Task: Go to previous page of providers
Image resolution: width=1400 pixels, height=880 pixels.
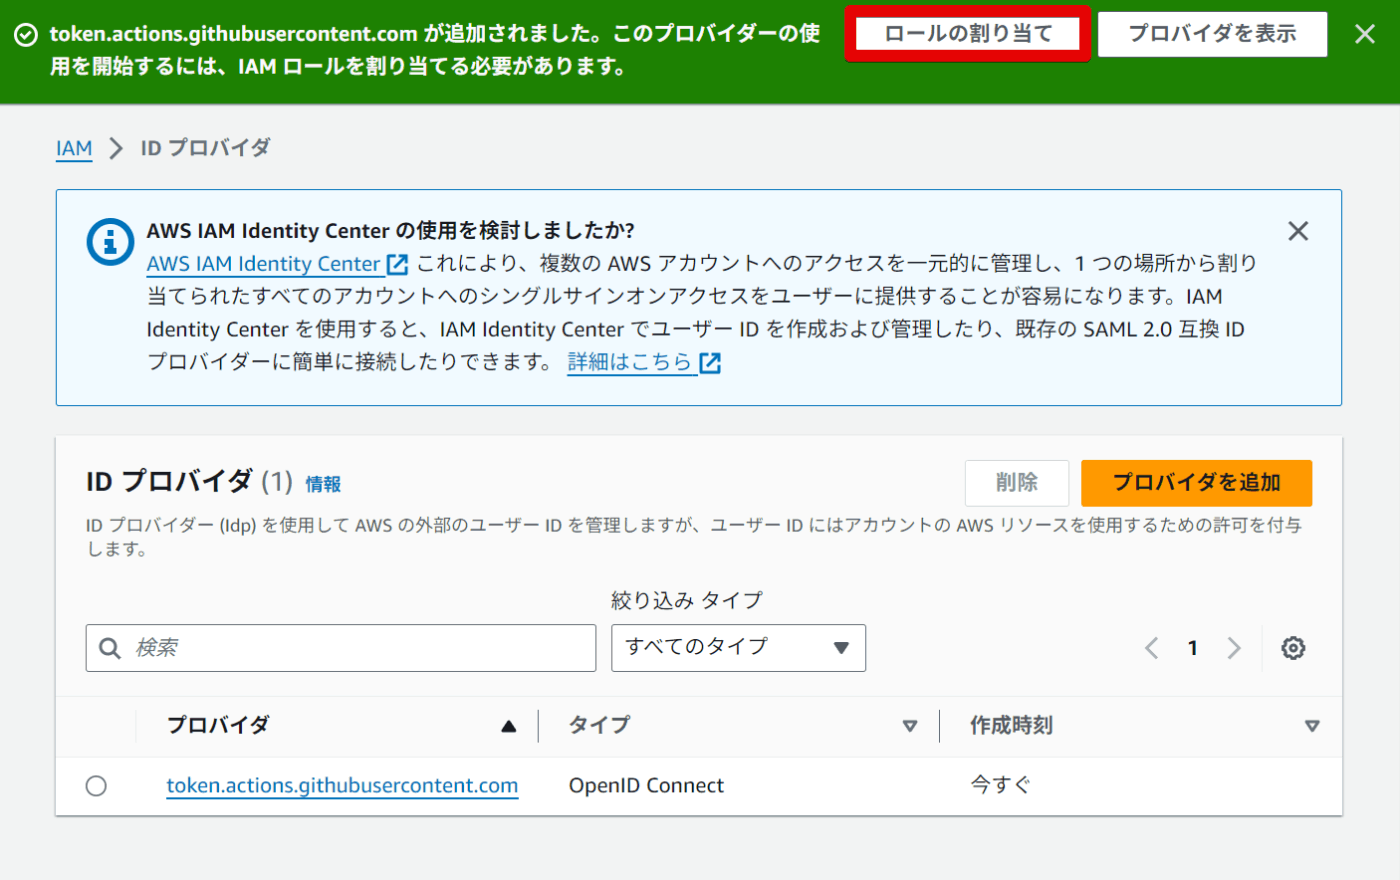Action: pos(1152,648)
